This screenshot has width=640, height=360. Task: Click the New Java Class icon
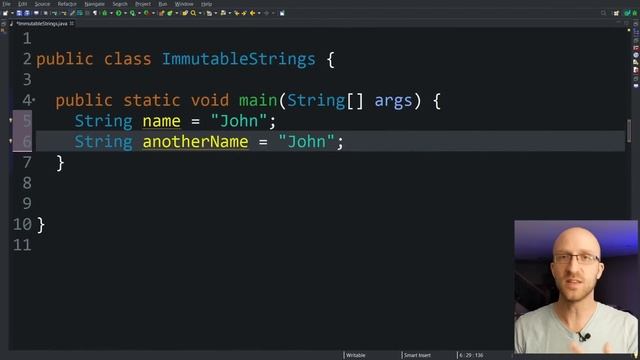tap(169, 13)
